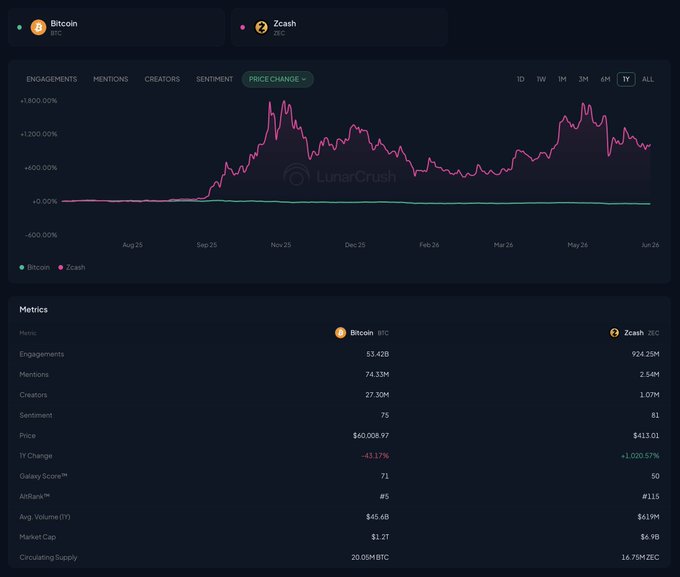Click Bitcoin average volume $45.6B
The width and height of the screenshot is (680, 577).
pyautogui.click(x=377, y=517)
